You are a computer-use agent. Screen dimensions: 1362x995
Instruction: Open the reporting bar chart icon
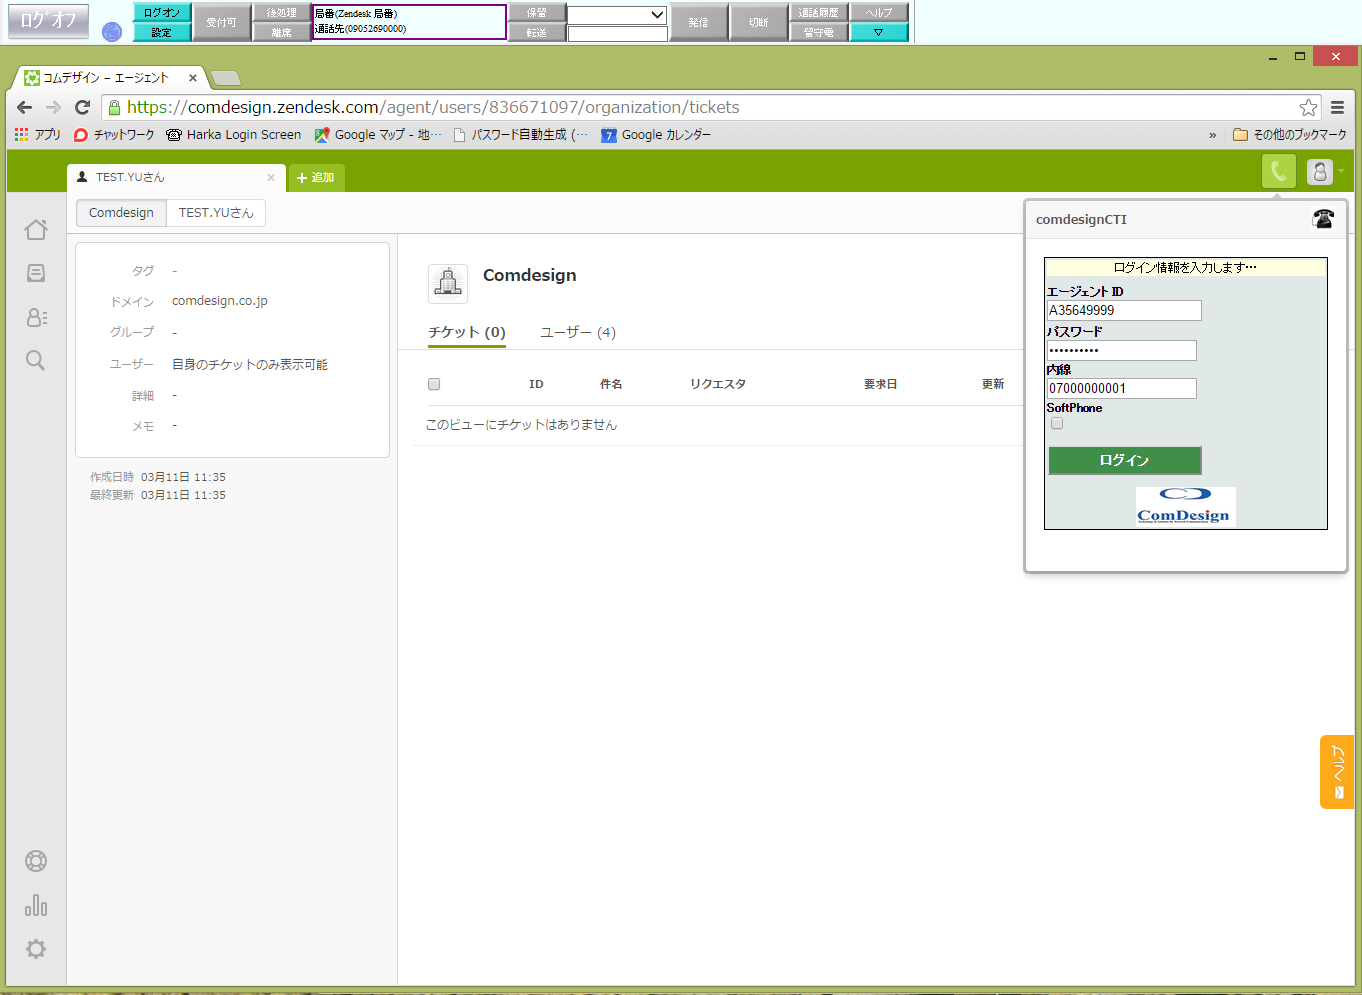click(36, 905)
